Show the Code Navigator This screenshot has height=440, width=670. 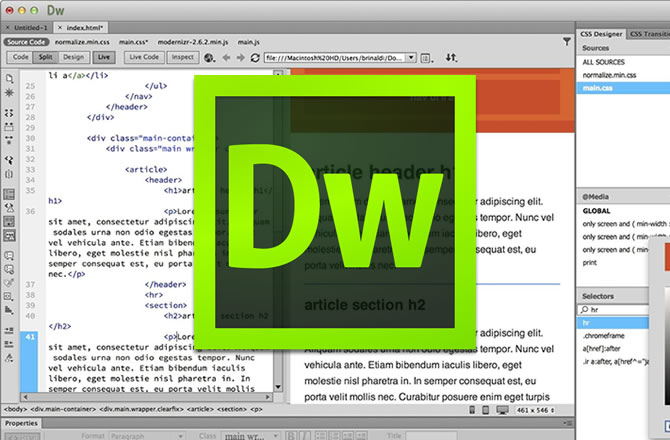point(9,93)
